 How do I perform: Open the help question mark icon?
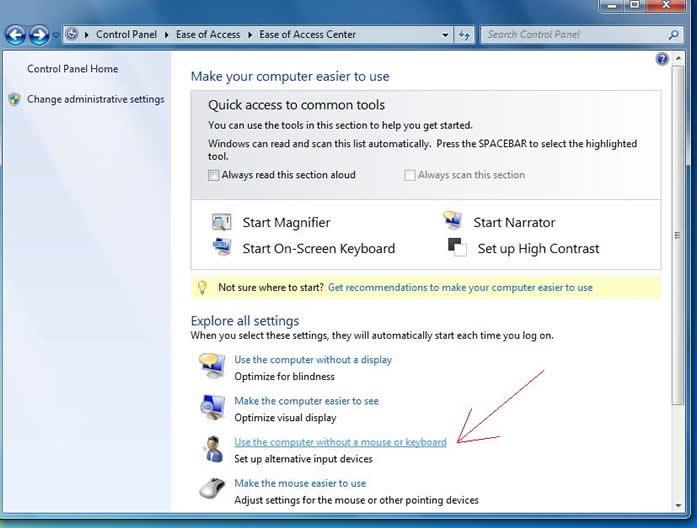coord(662,59)
